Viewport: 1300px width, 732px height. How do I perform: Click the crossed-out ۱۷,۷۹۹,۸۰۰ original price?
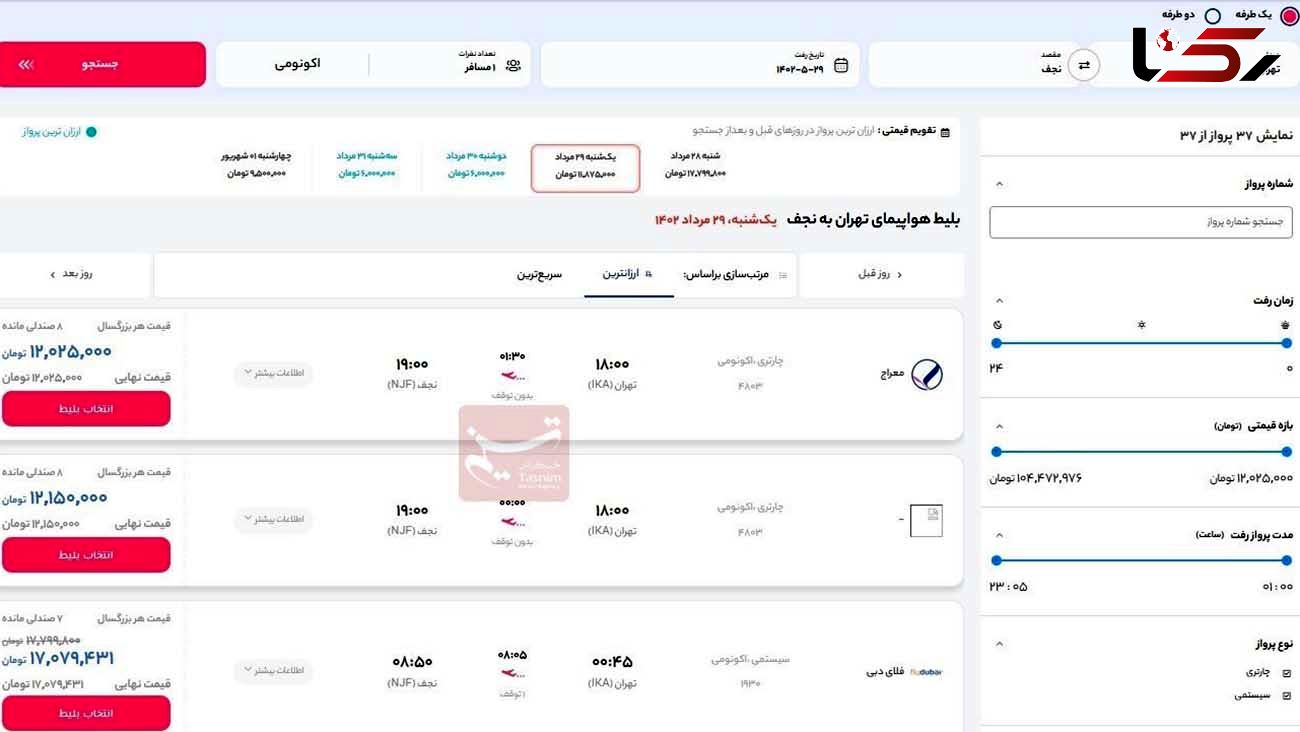click(54, 640)
